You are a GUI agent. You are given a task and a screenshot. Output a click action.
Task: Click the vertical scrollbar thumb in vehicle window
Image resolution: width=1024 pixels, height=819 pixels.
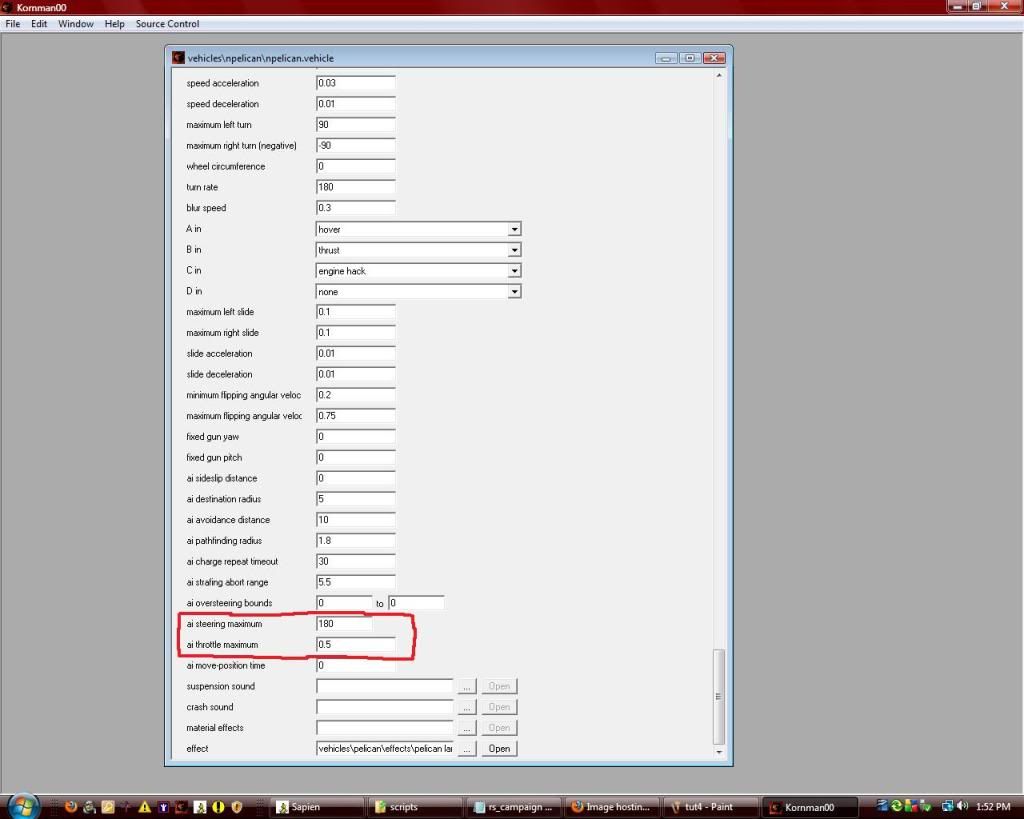pyautogui.click(x=718, y=696)
